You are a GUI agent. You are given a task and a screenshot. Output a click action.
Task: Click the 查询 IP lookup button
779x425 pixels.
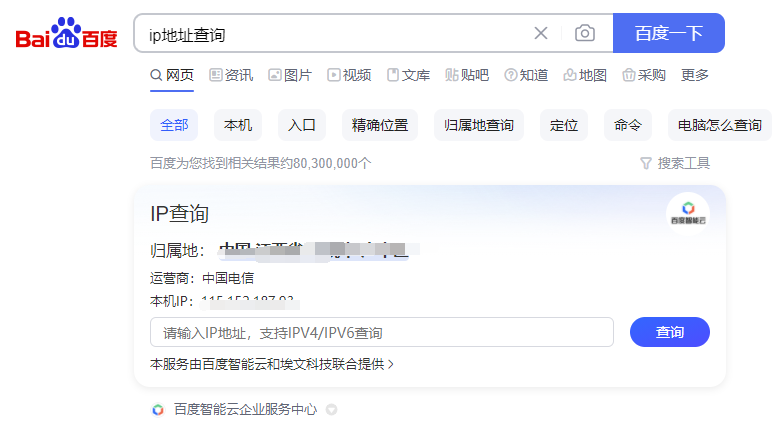coord(669,332)
